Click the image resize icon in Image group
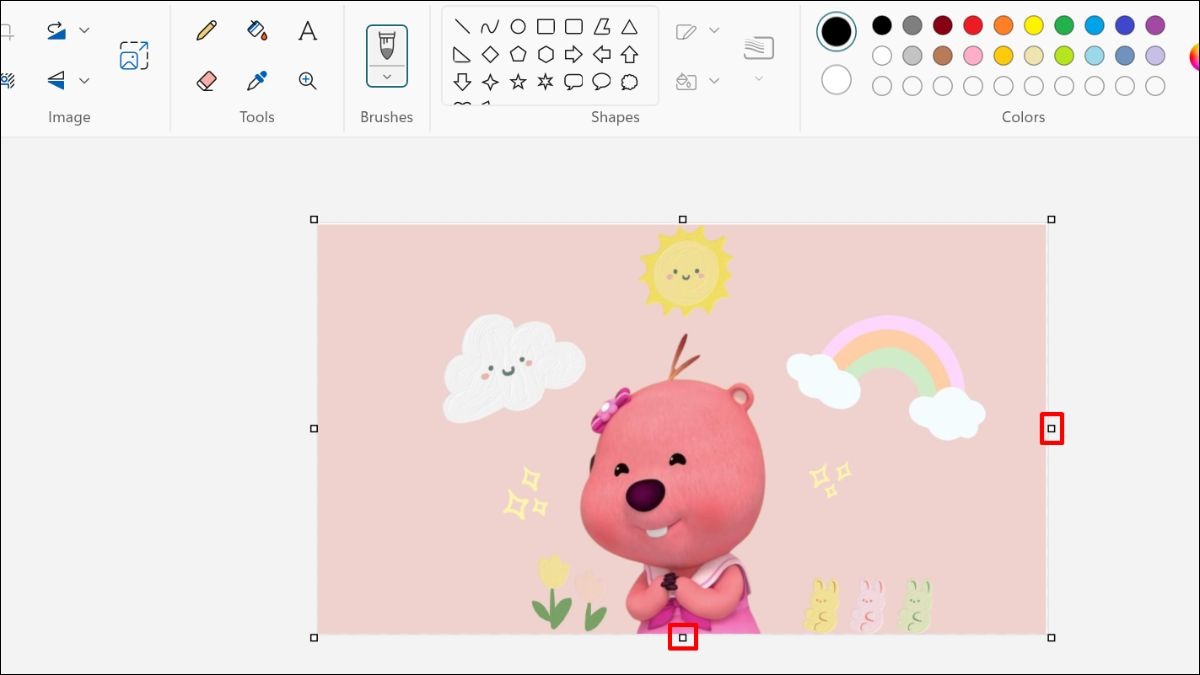Screen dimensions: 1200x675 click(134, 55)
